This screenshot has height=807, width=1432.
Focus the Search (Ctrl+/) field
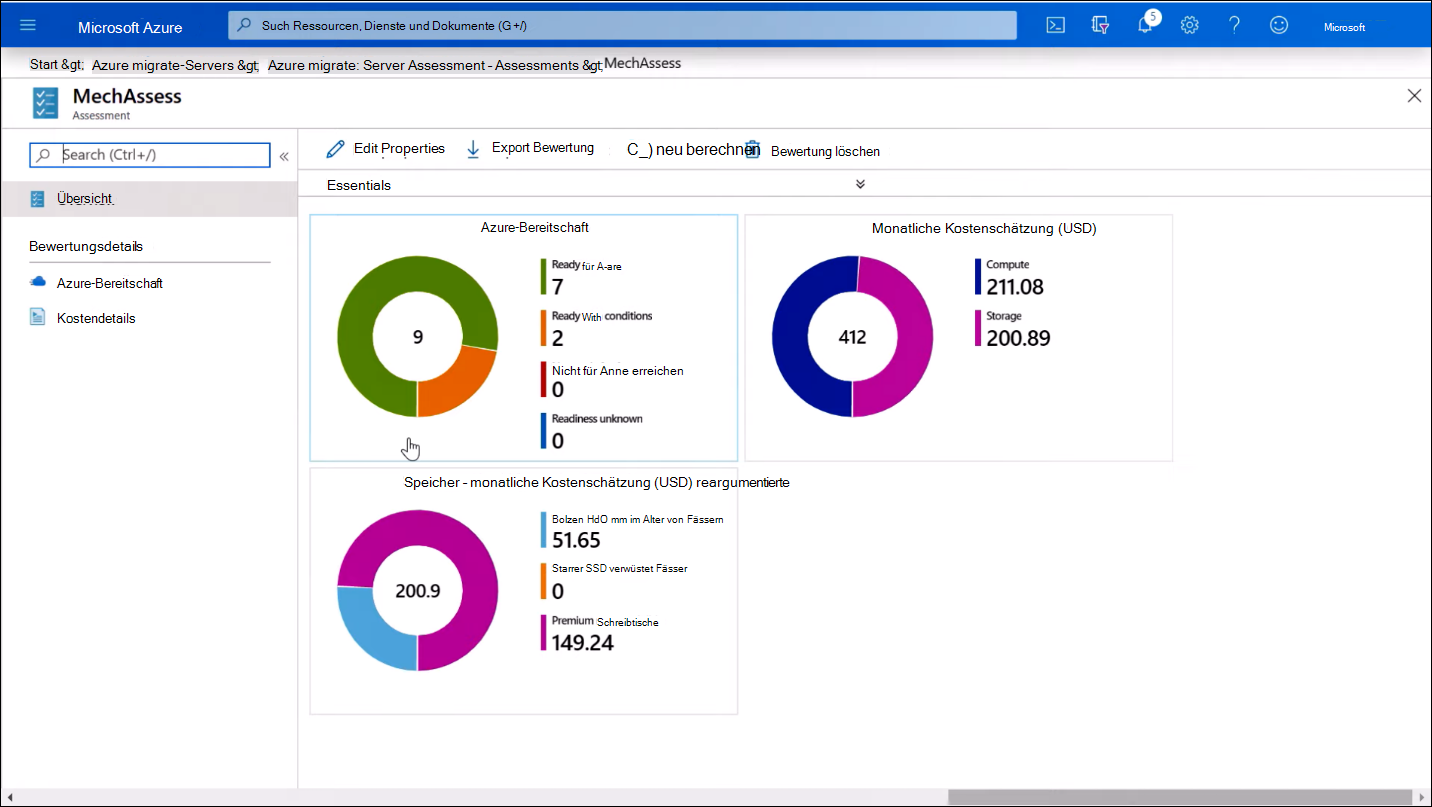(150, 155)
